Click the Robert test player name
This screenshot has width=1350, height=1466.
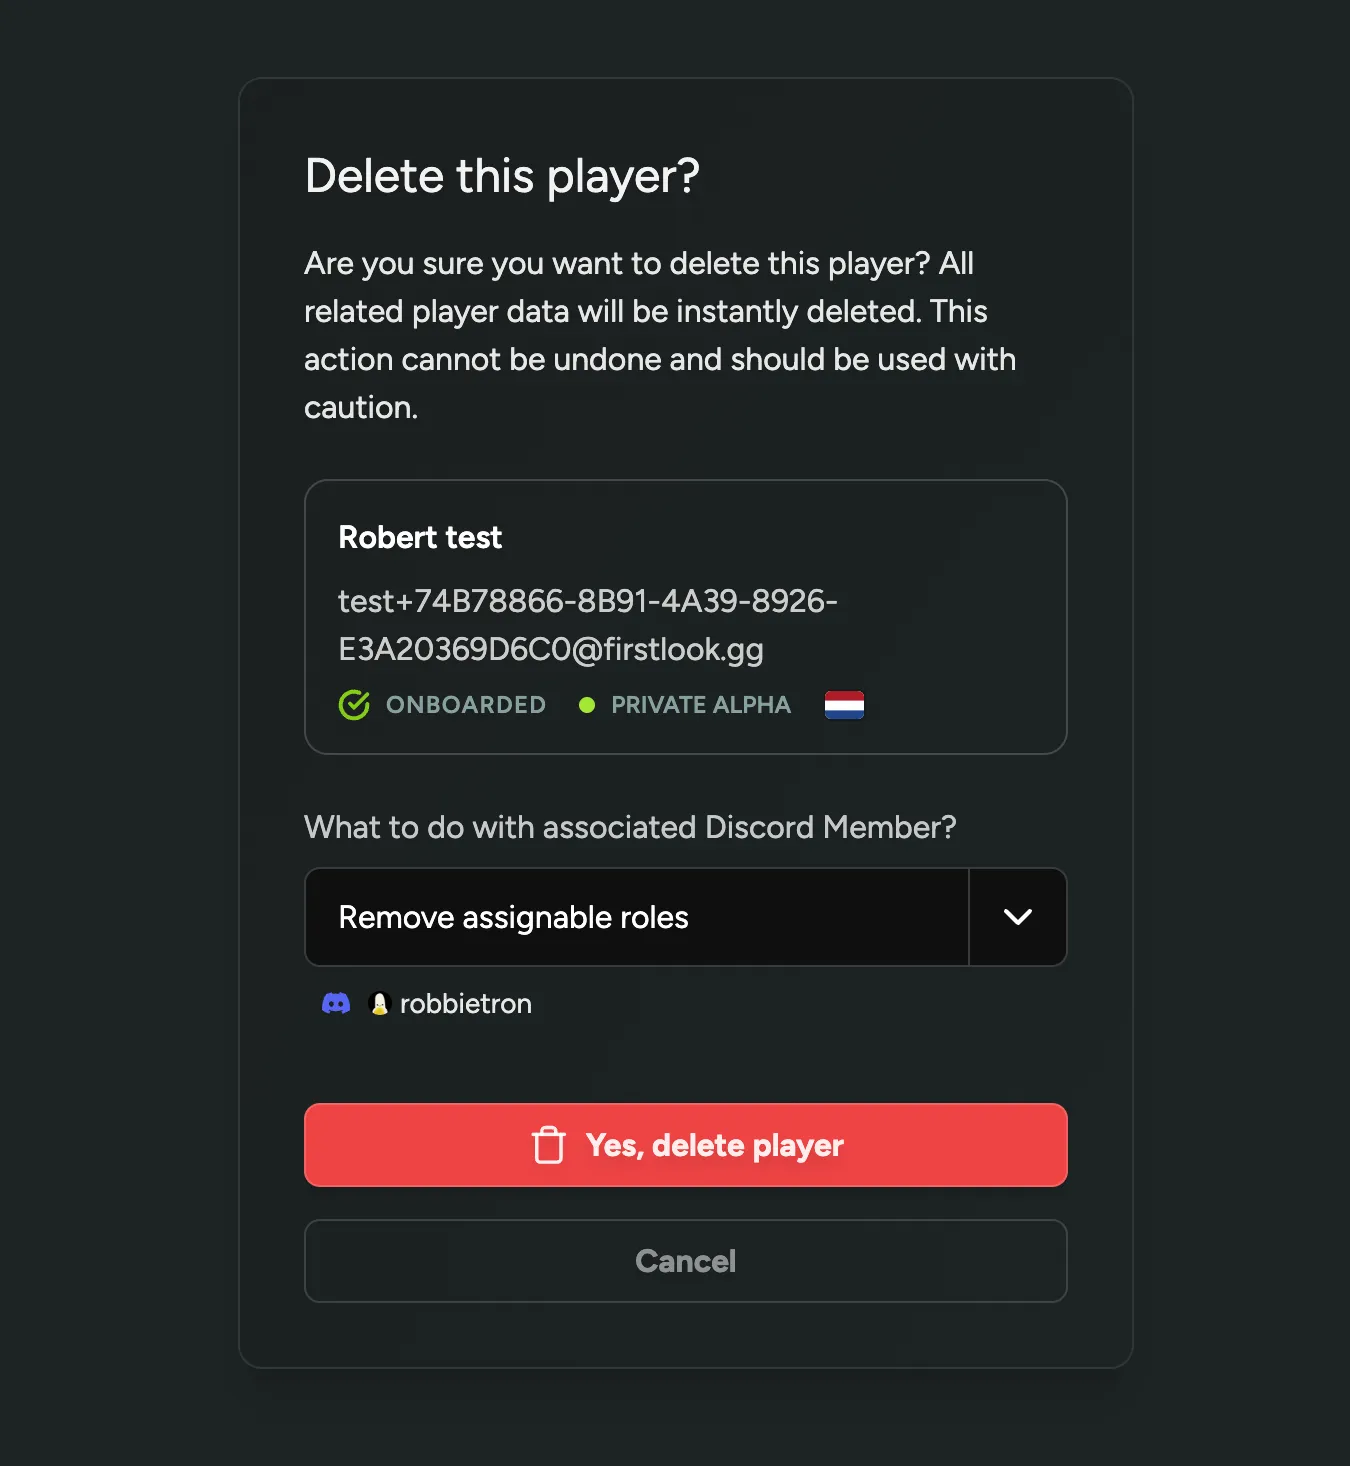tap(420, 537)
